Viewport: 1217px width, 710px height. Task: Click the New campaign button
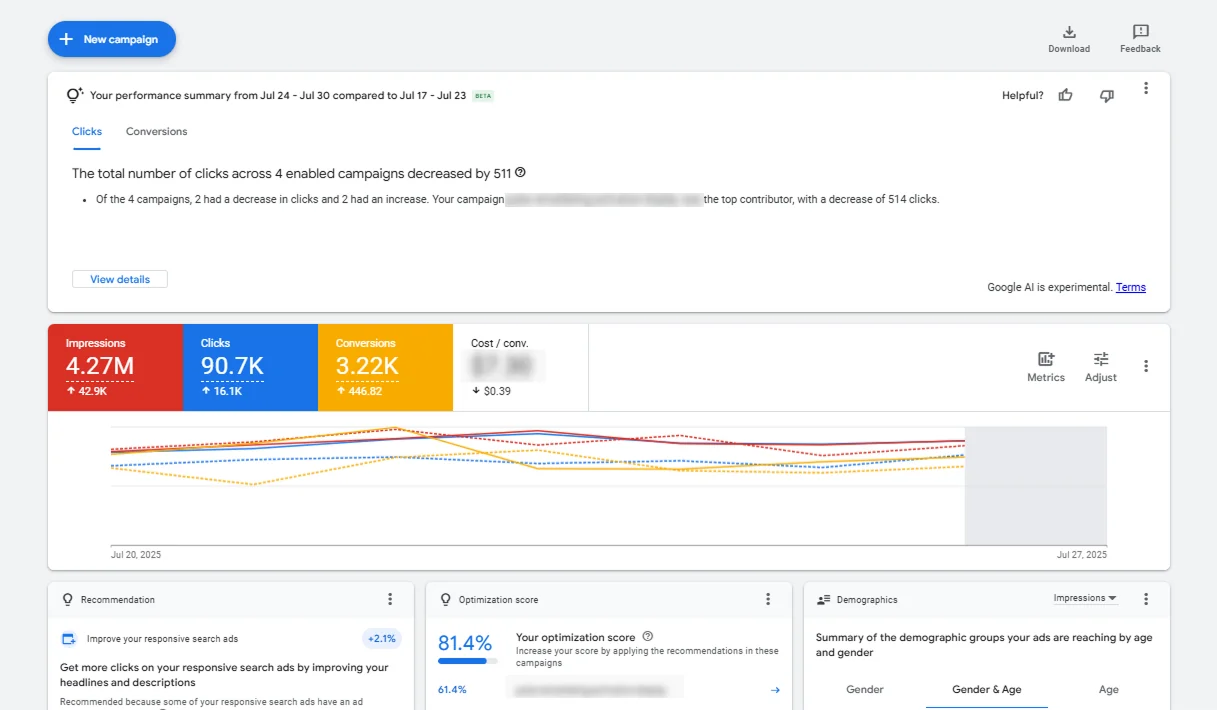(111, 39)
